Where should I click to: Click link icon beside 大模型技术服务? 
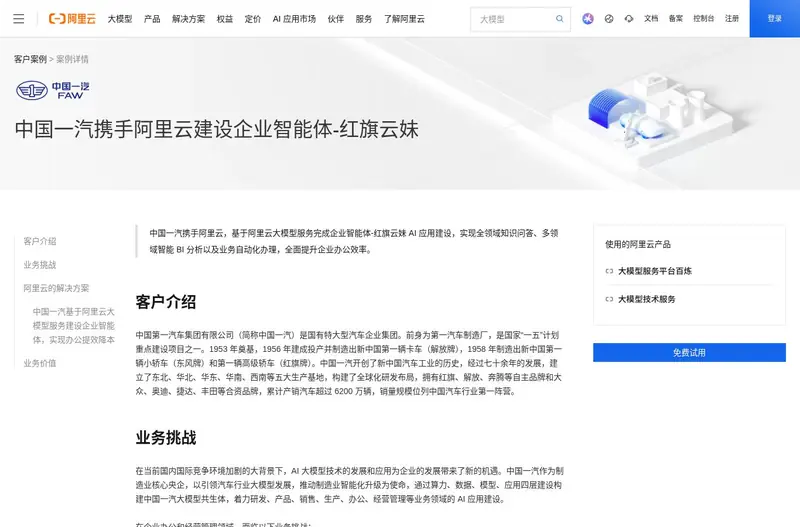(x=609, y=299)
